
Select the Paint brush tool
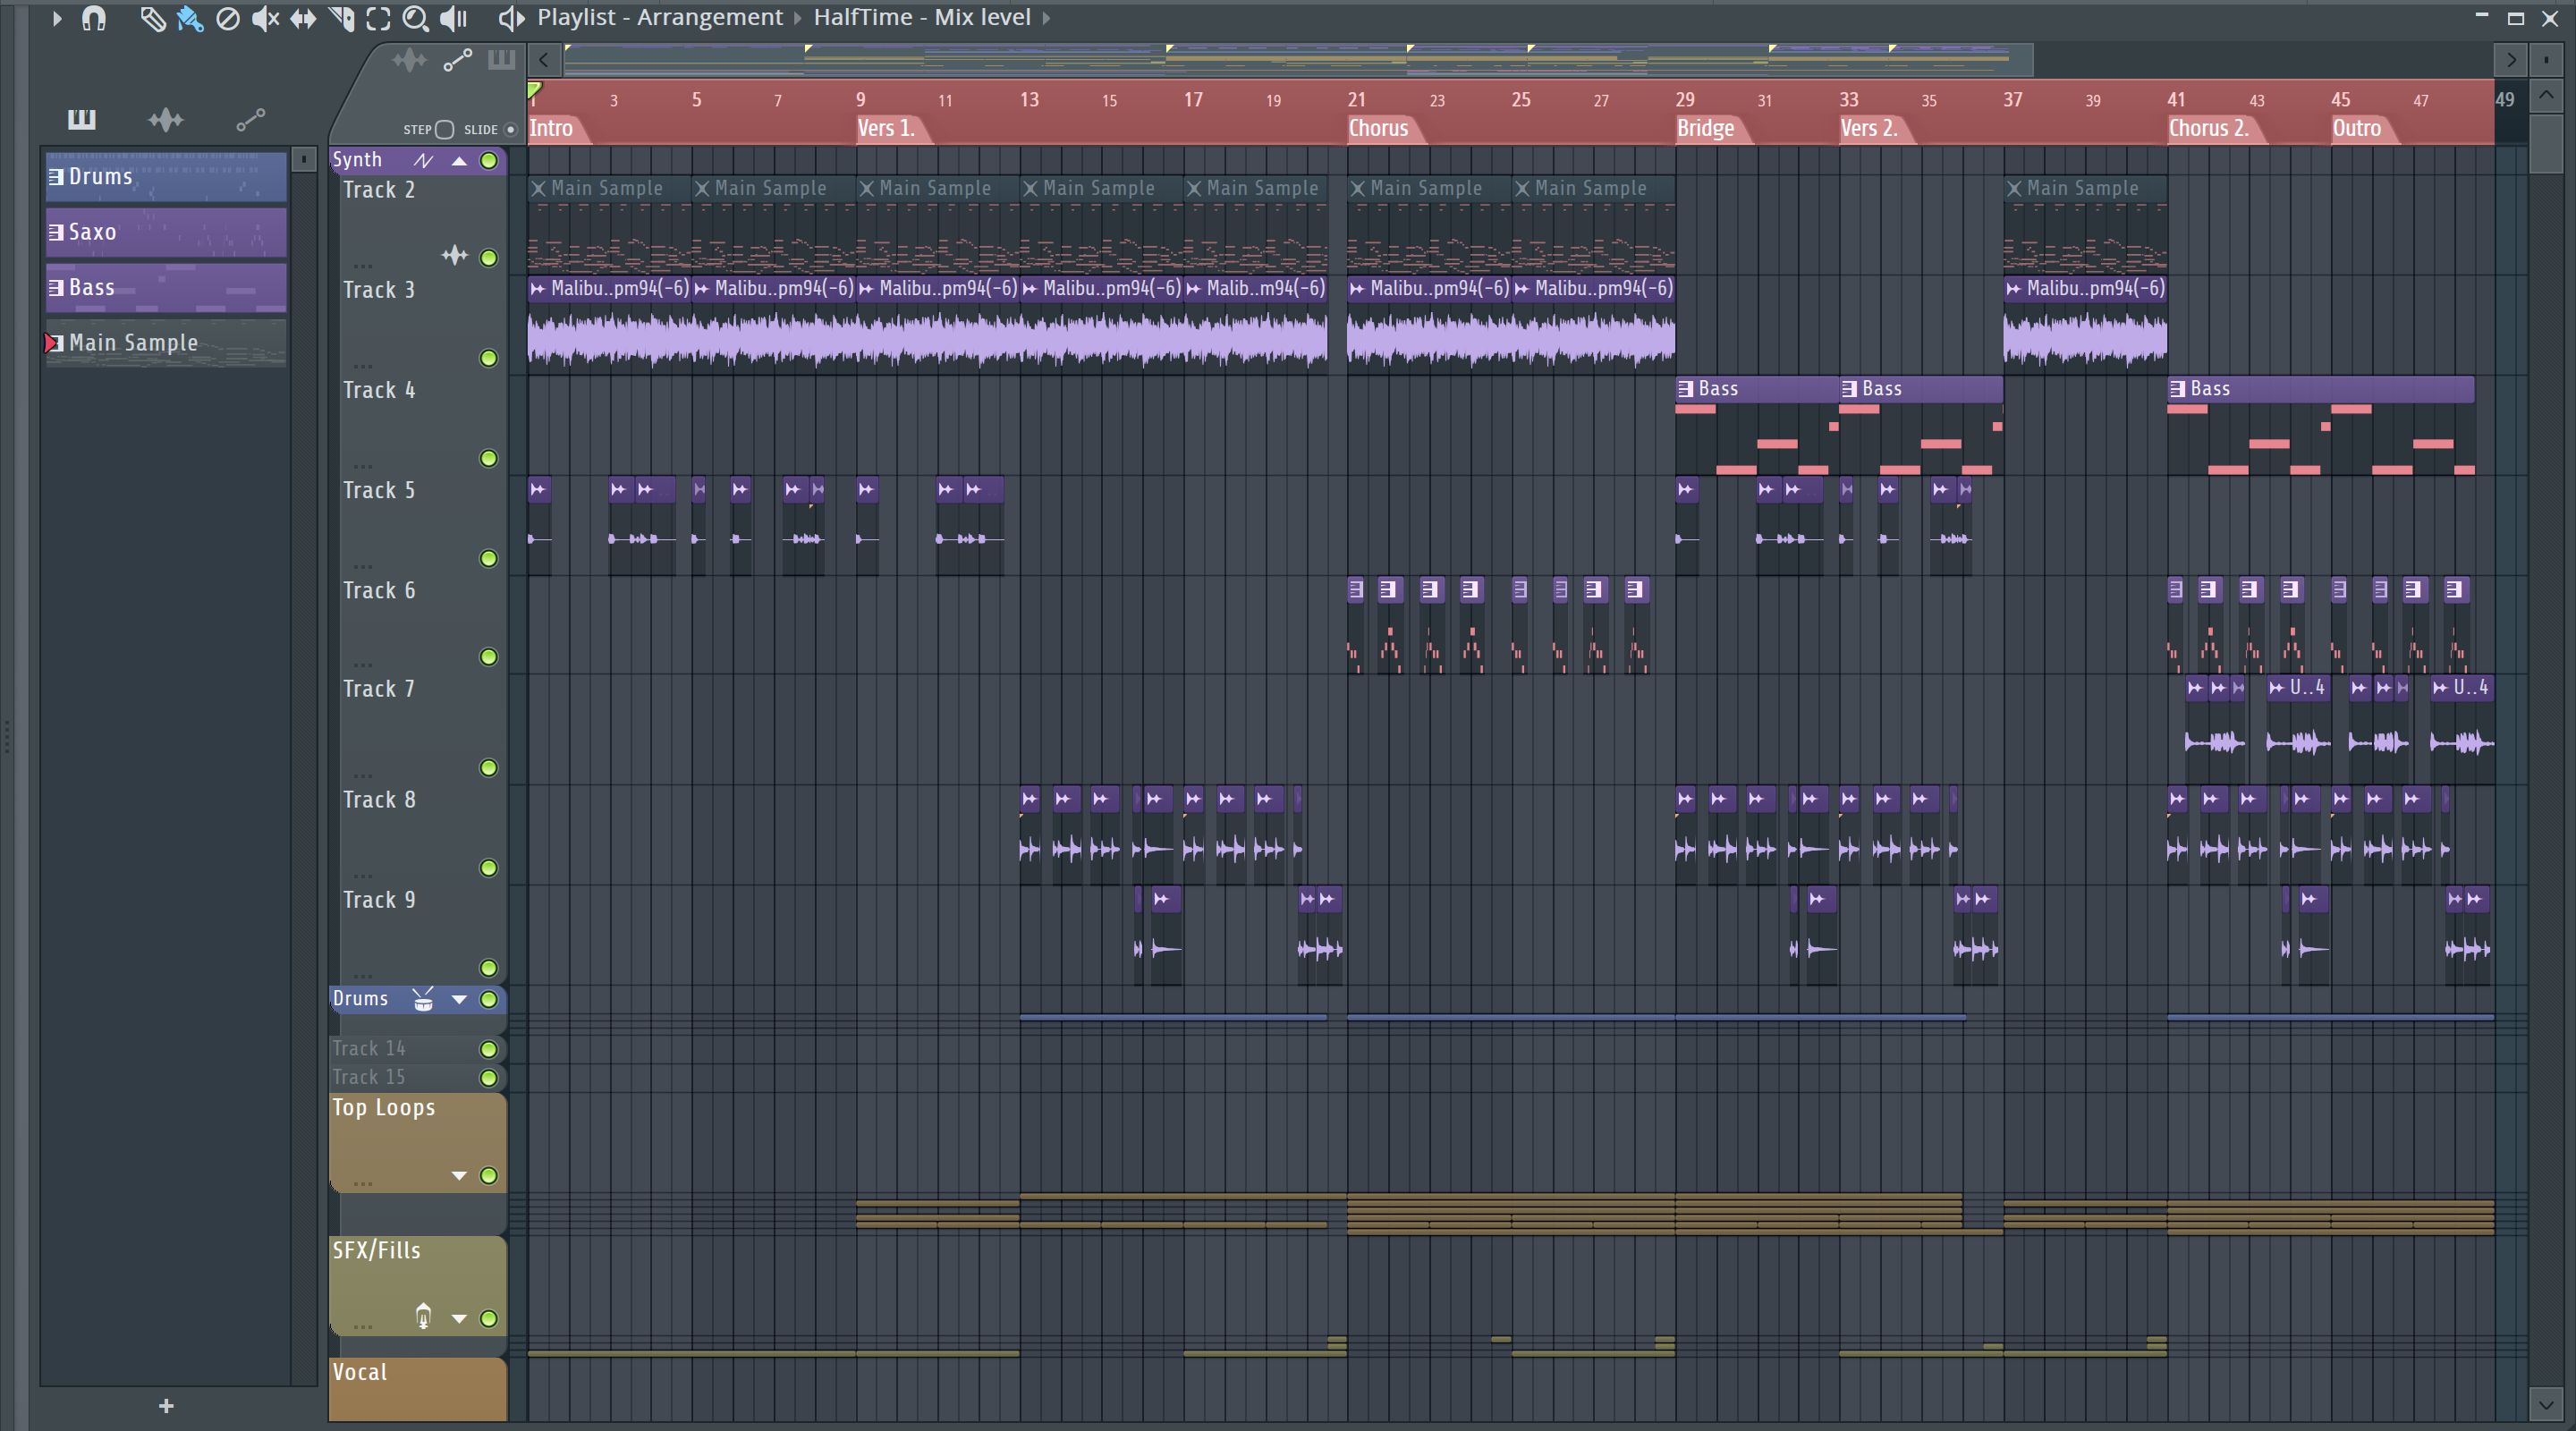(190, 18)
